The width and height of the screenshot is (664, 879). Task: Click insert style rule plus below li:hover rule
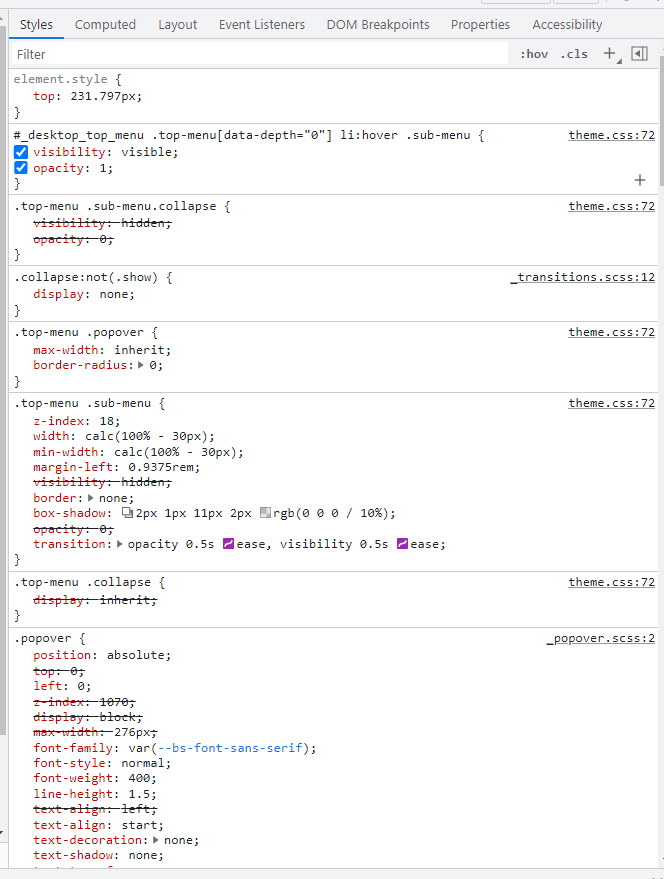pyautogui.click(x=640, y=180)
